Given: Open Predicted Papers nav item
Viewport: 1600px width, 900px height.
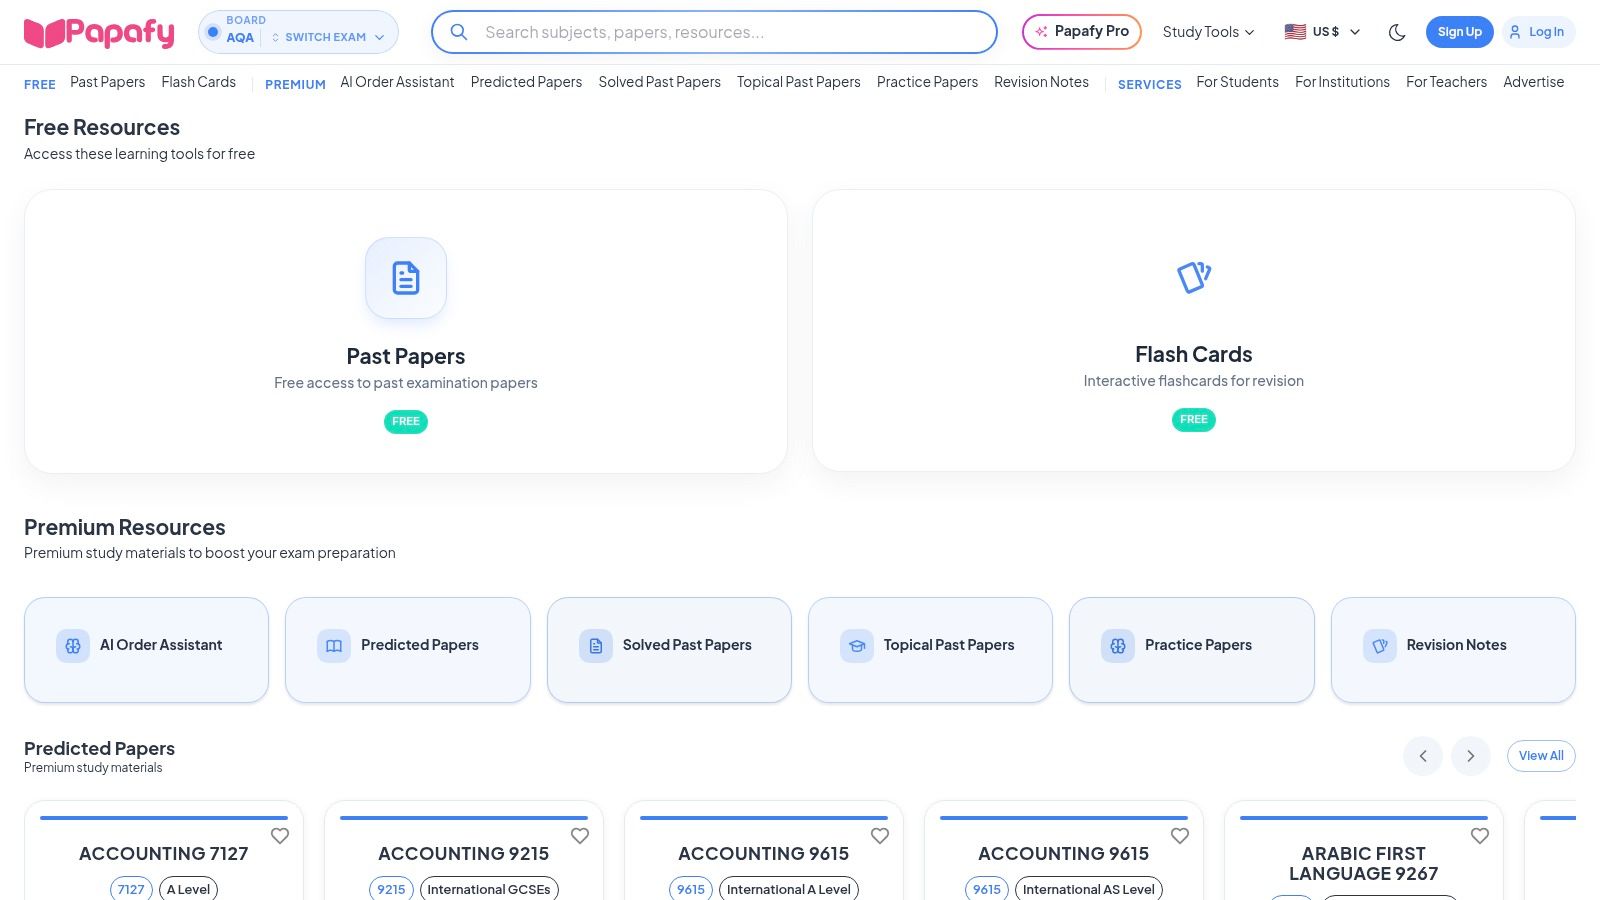Looking at the screenshot, I should tap(526, 82).
